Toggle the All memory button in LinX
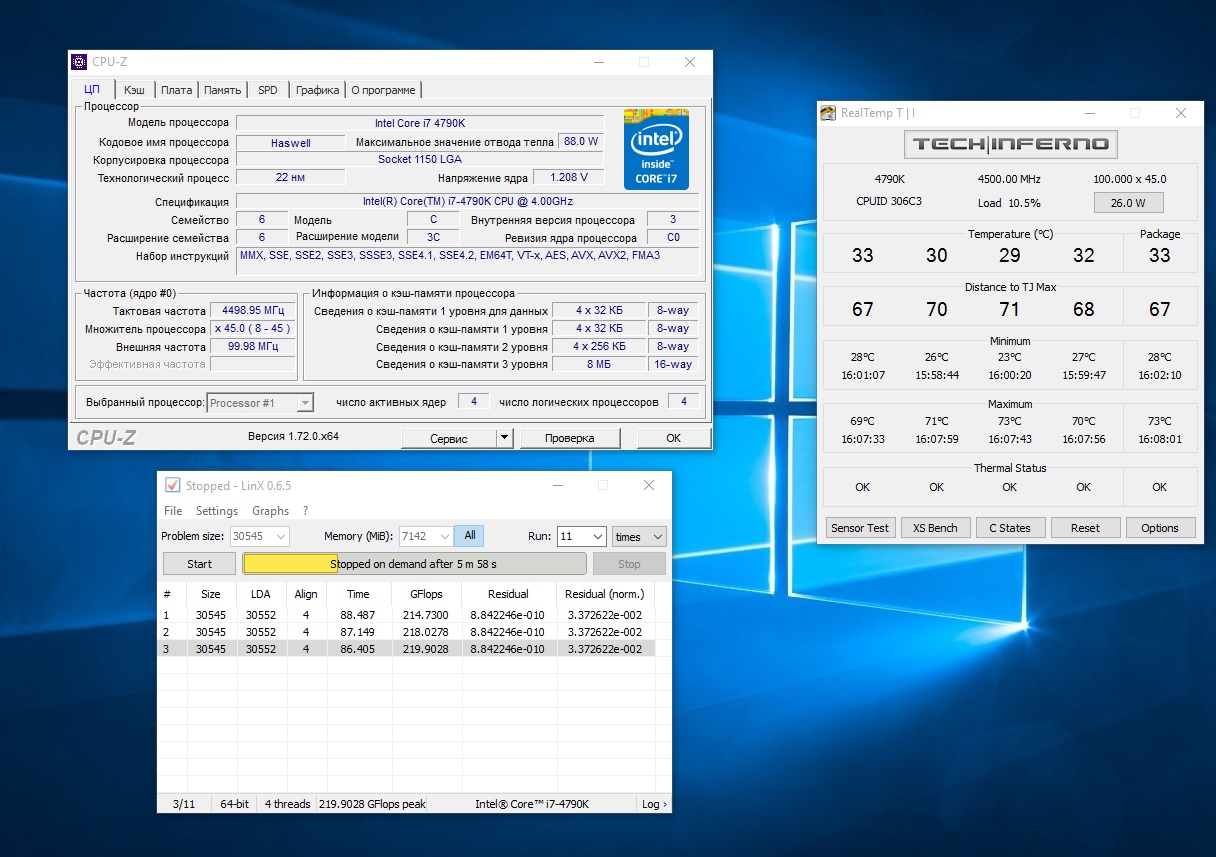The image size is (1216, 857). [x=469, y=536]
